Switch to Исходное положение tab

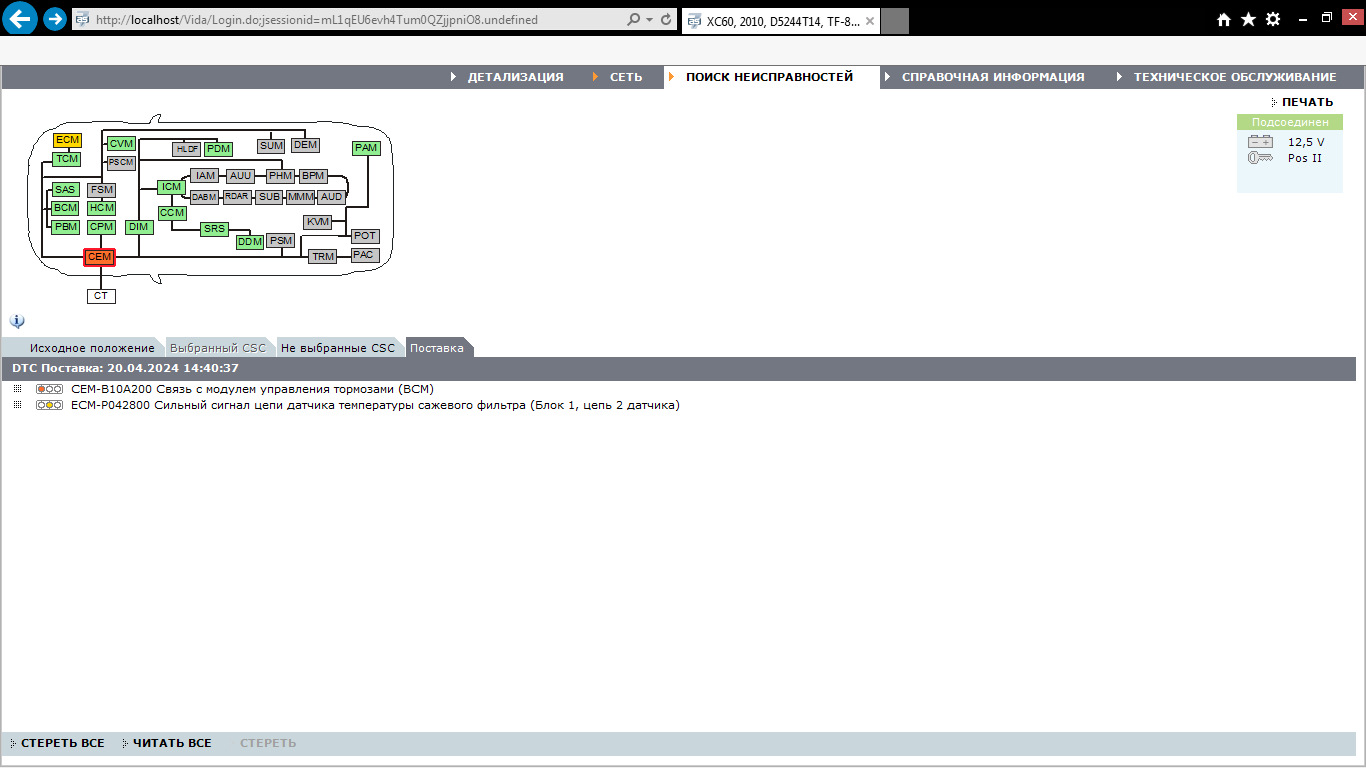(92, 348)
